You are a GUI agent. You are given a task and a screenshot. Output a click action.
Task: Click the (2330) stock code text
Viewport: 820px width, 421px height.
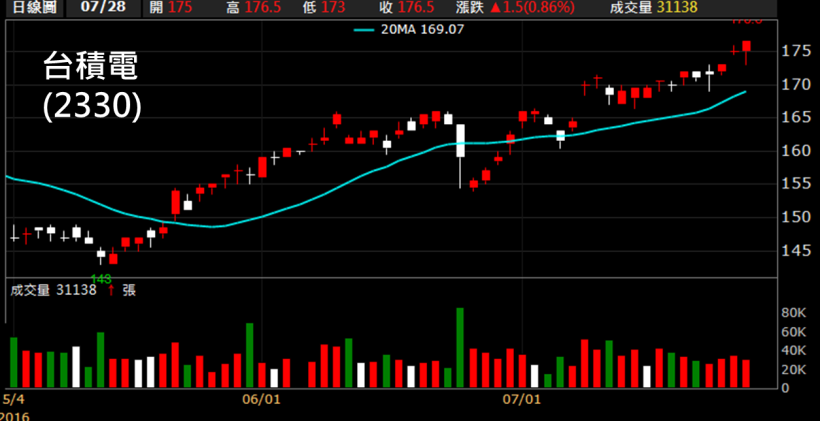(x=92, y=108)
